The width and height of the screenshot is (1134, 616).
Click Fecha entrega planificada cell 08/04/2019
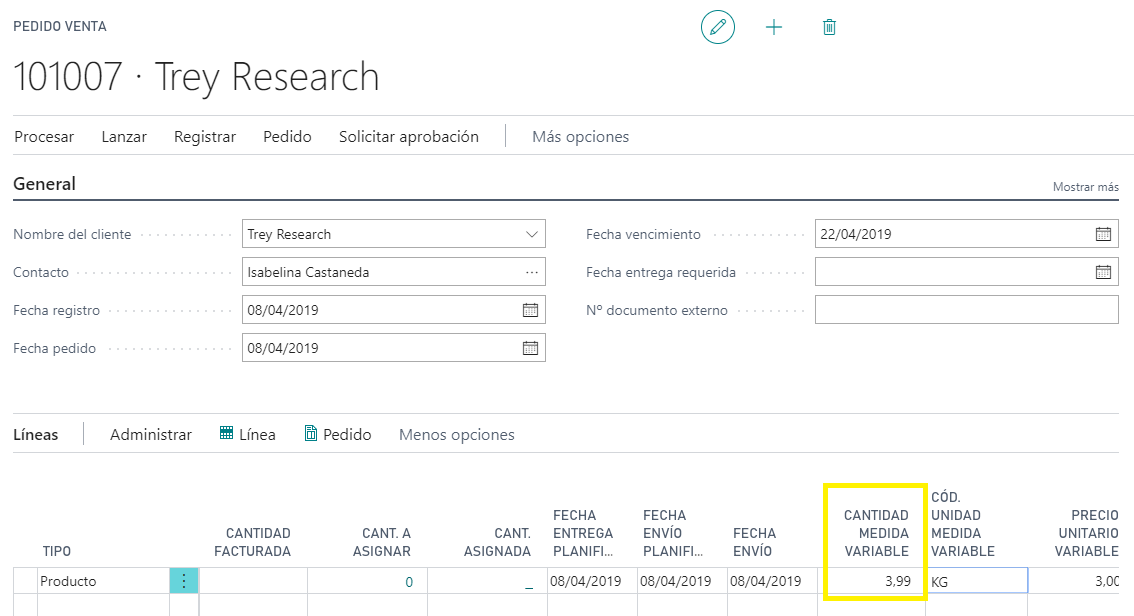[x=592, y=581]
